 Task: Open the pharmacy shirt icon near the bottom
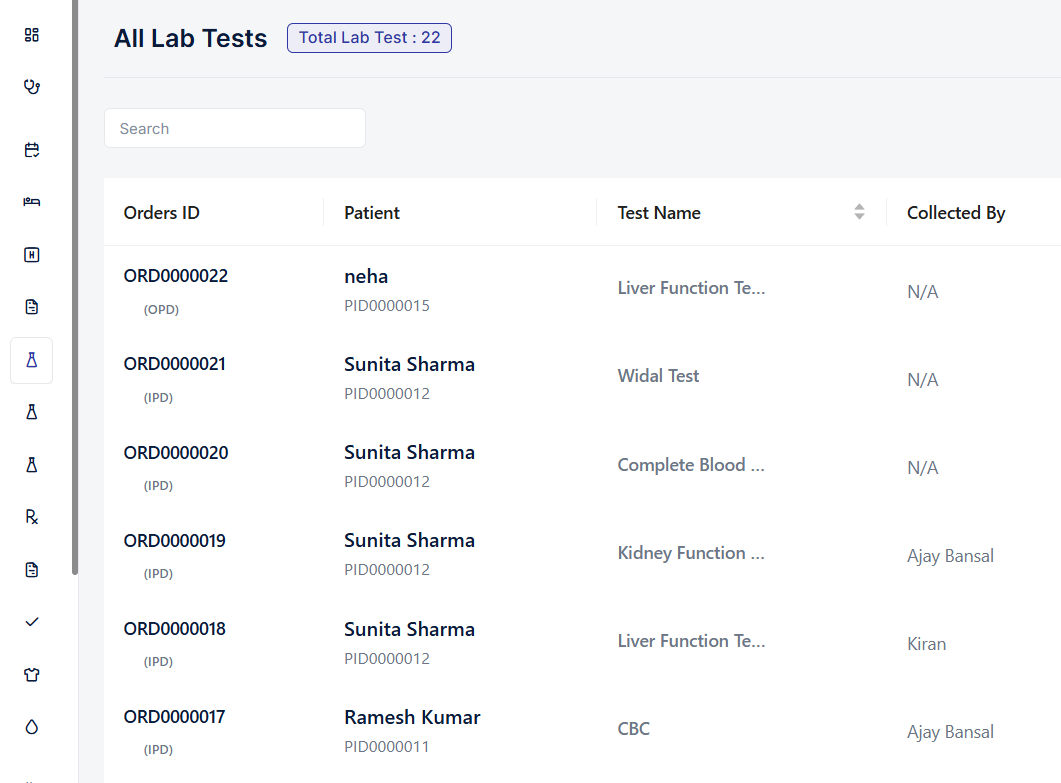tap(31, 674)
